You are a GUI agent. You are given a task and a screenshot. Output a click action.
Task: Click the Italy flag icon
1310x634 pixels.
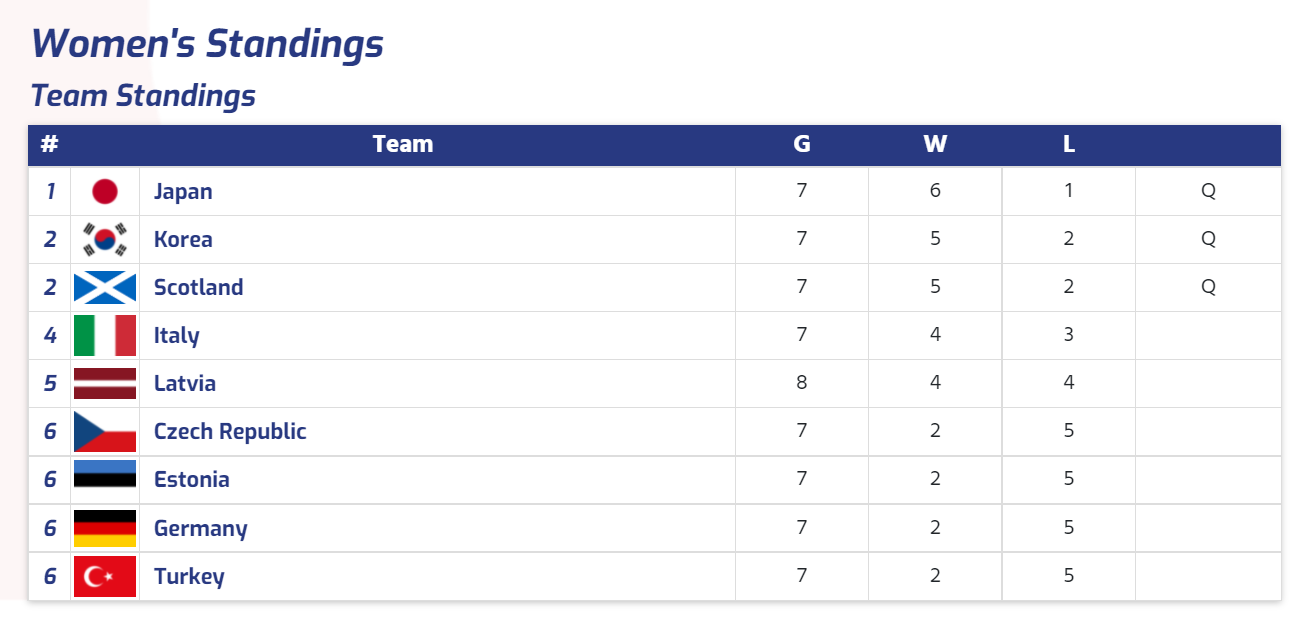tap(105, 335)
